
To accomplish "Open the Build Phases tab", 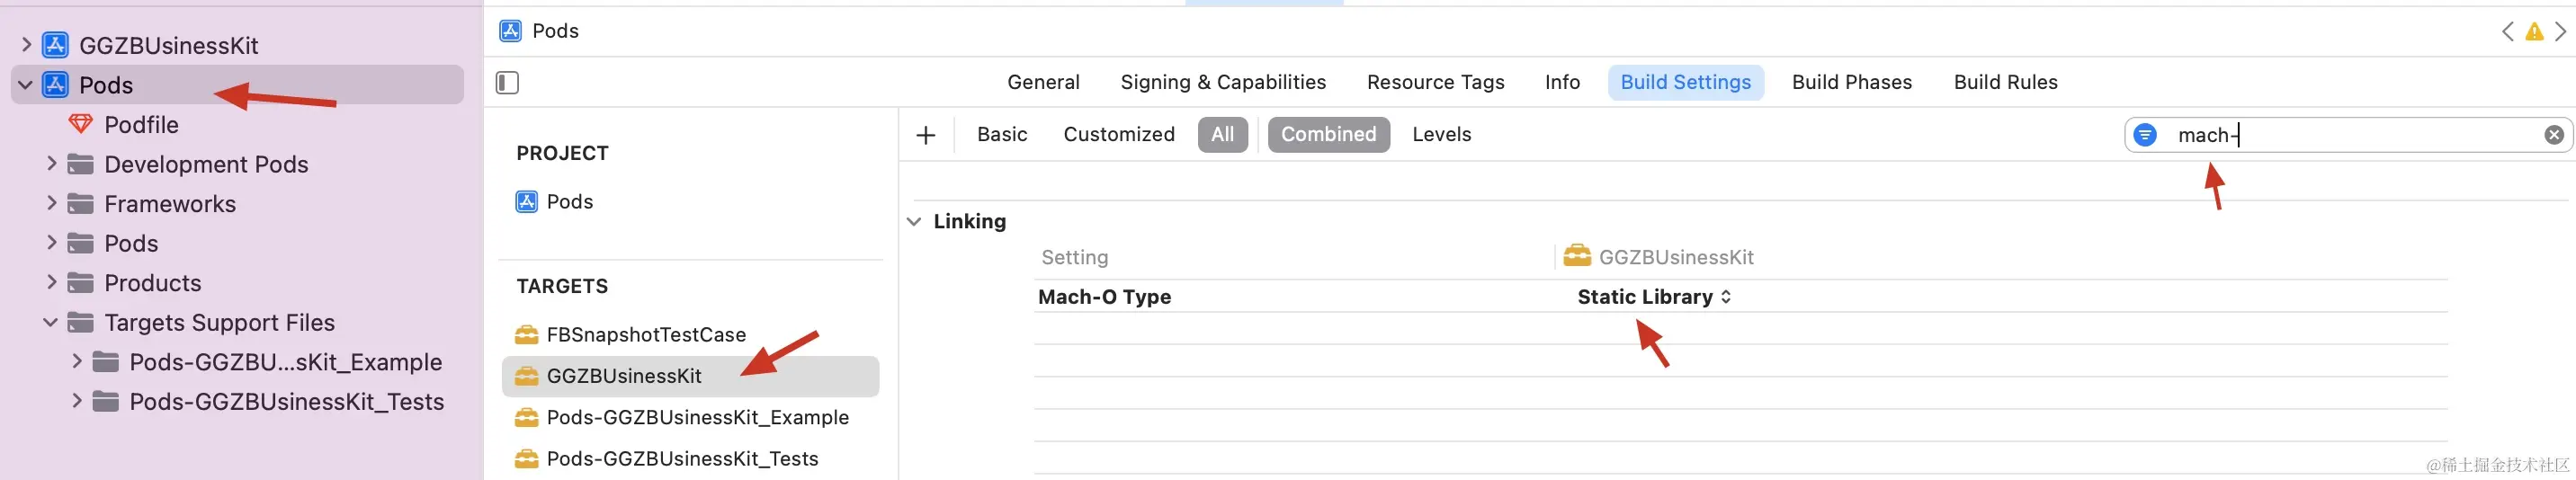I will click(x=1851, y=82).
